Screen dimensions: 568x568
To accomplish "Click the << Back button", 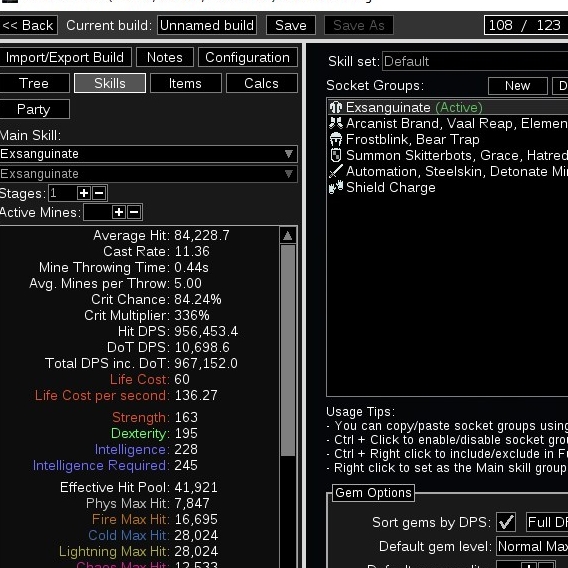I will point(28,25).
